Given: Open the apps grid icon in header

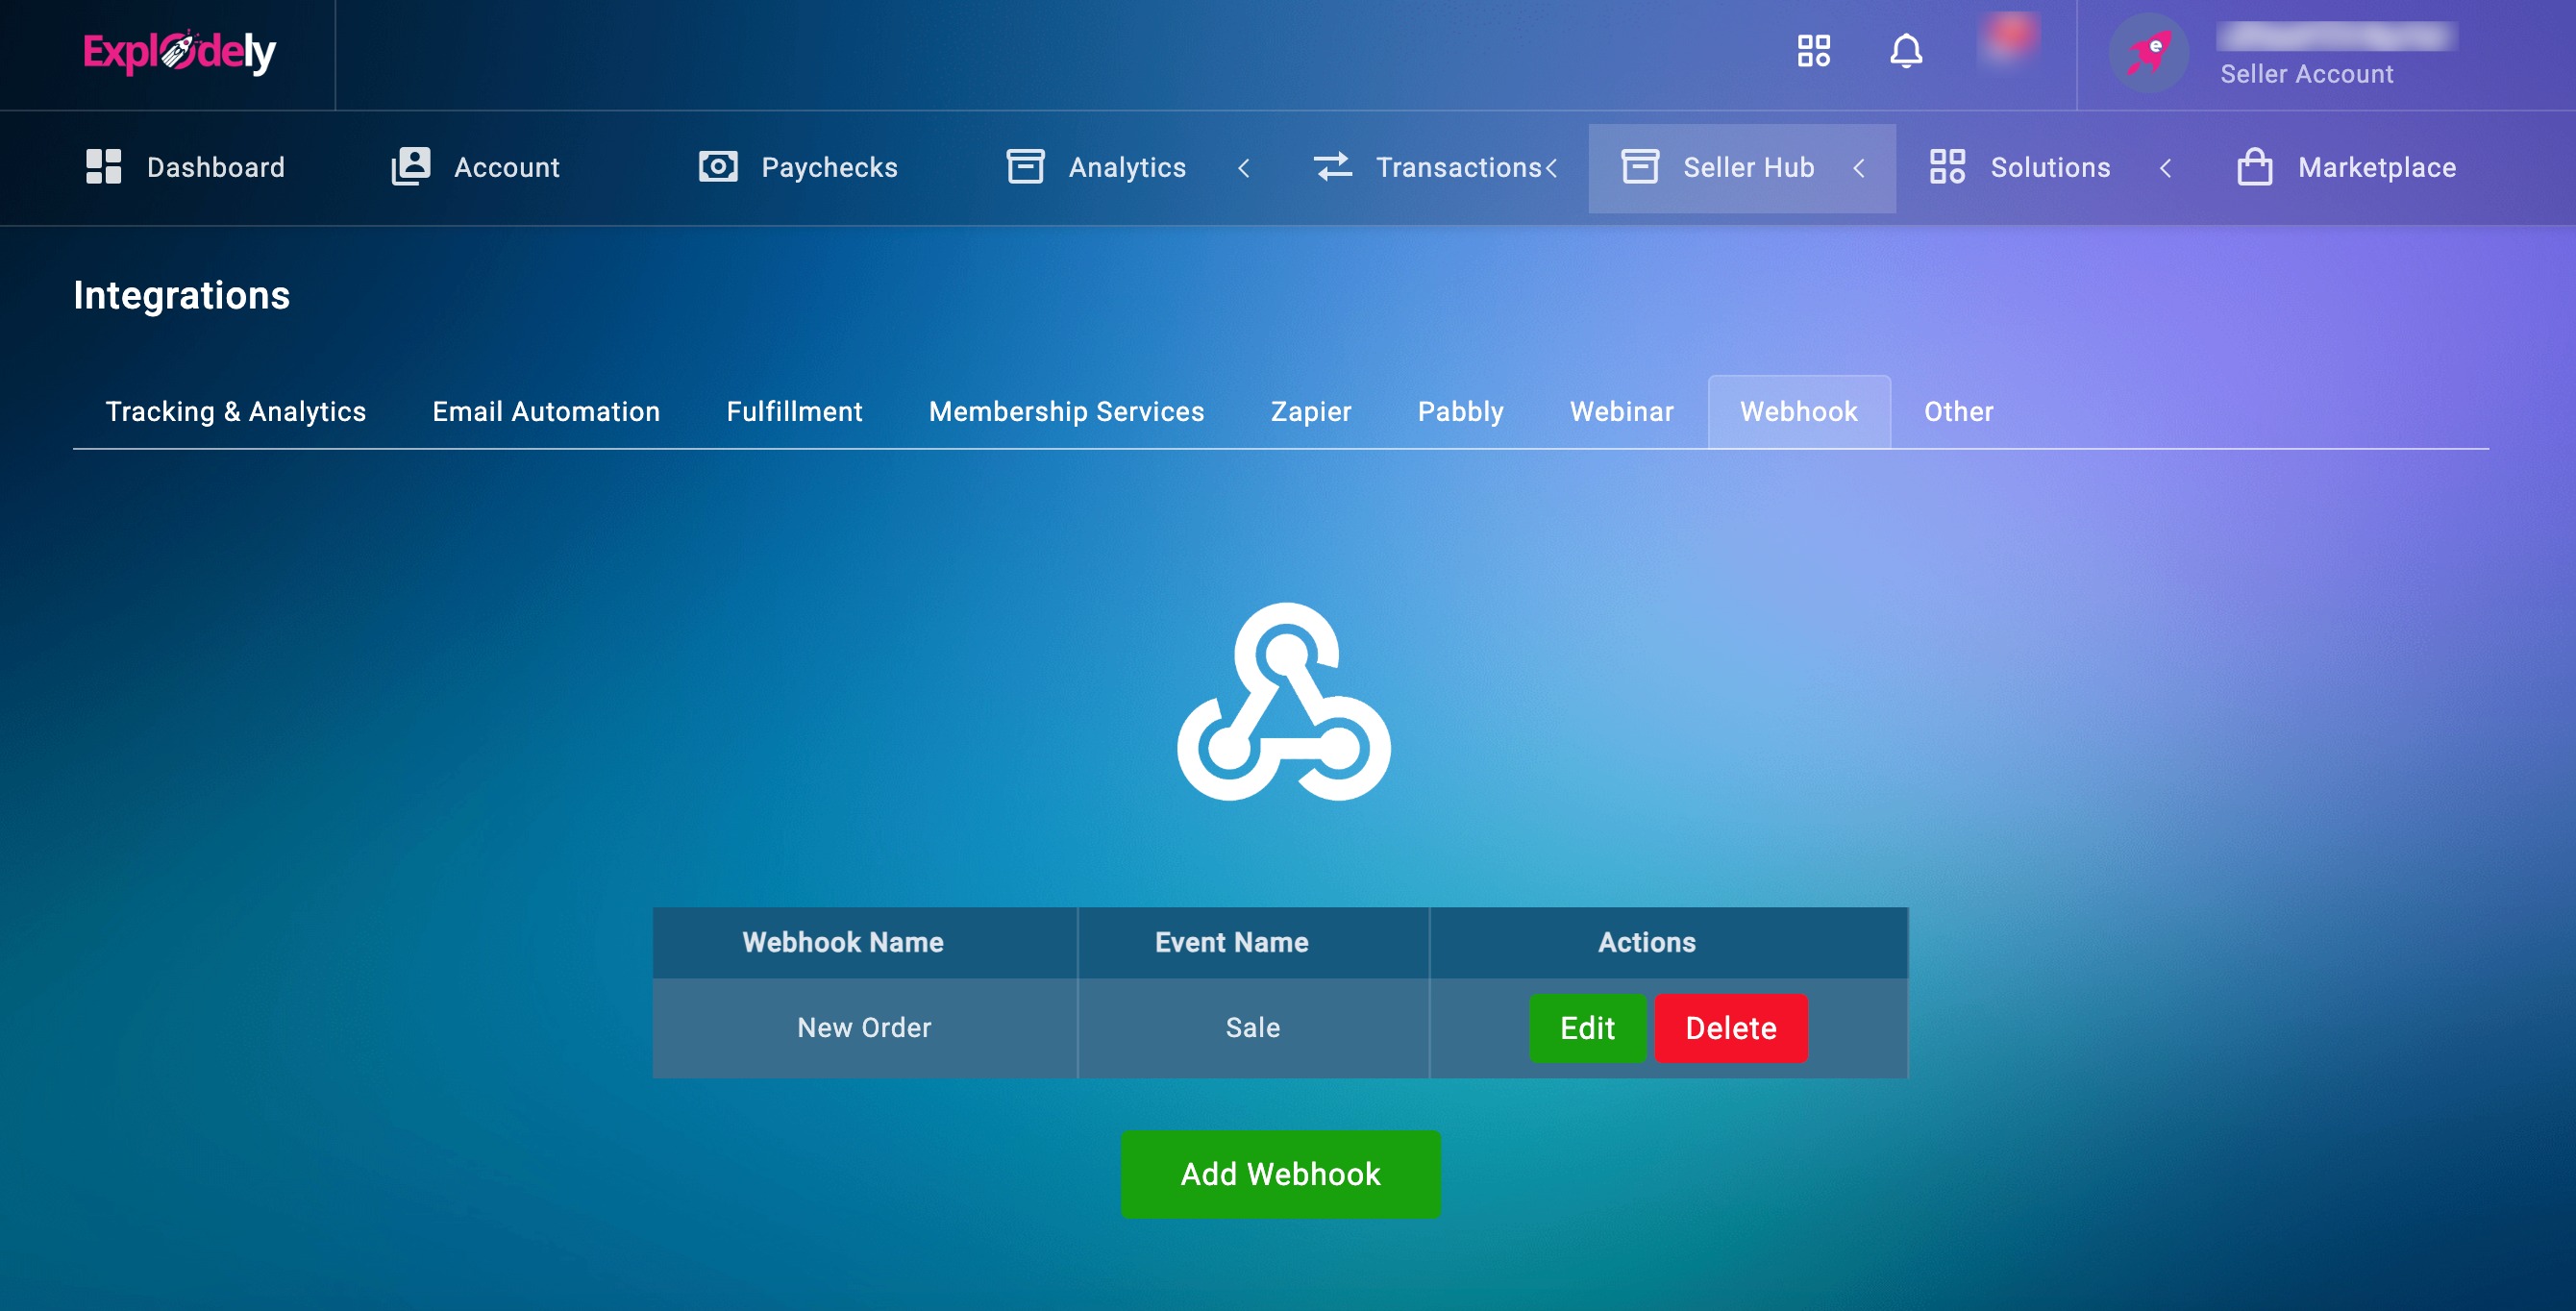Looking at the screenshot, I should (x=1813, y=51).
